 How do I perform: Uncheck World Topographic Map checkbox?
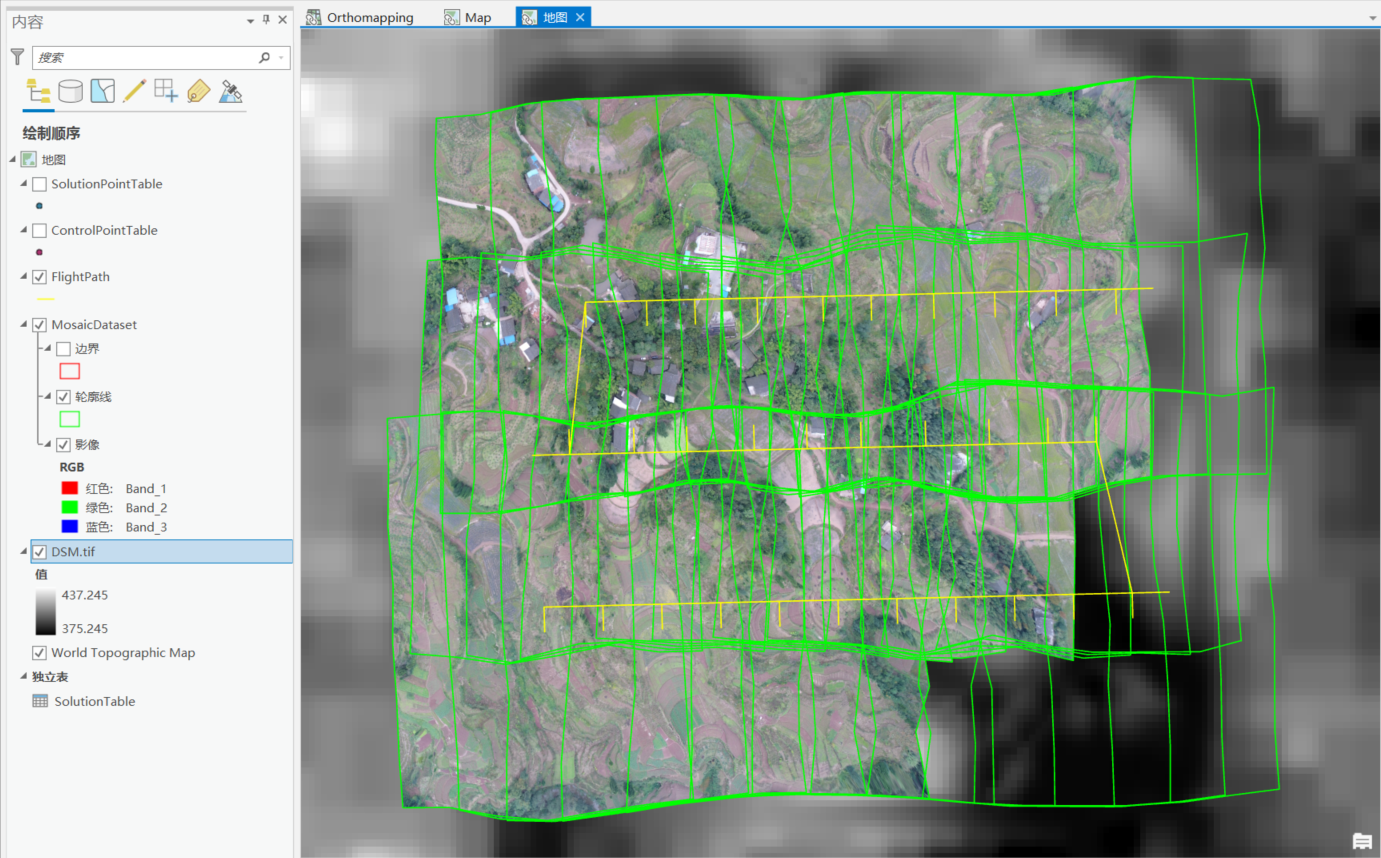[x=40, y=653]
